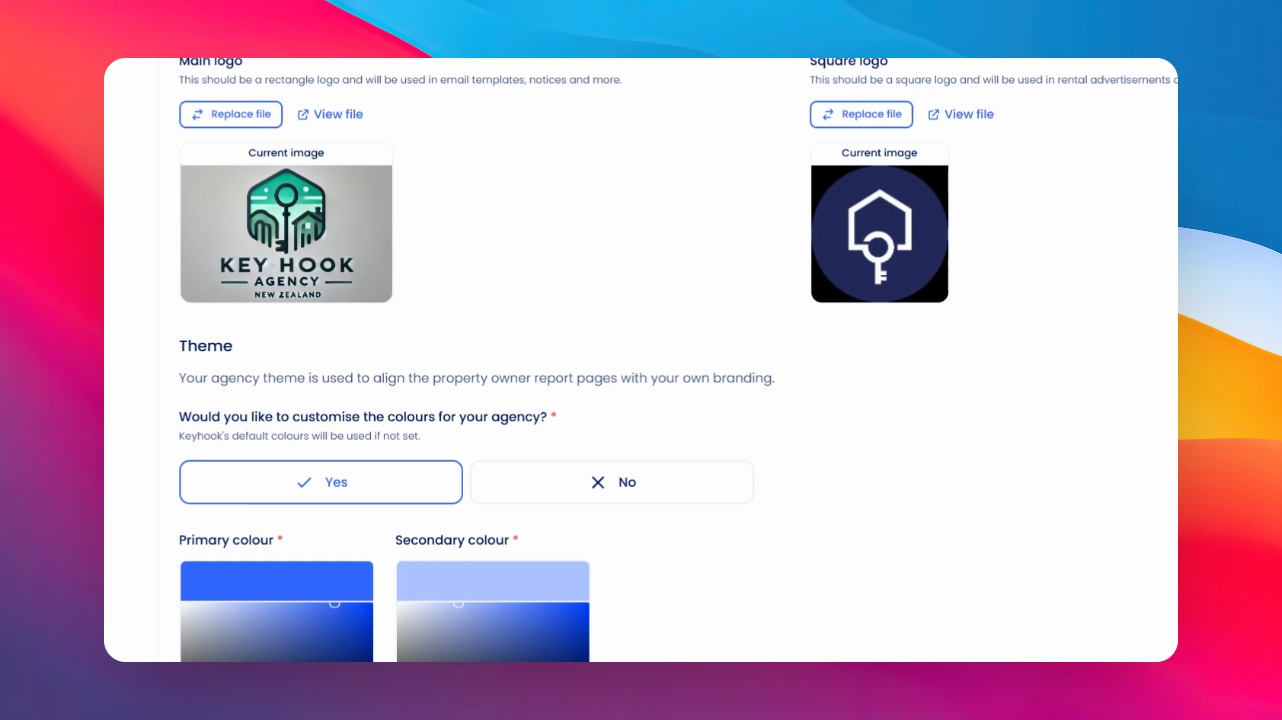This screenshot has width=1282, height=720.
Task: Click the Theme section heading
Action: point(206,346)
